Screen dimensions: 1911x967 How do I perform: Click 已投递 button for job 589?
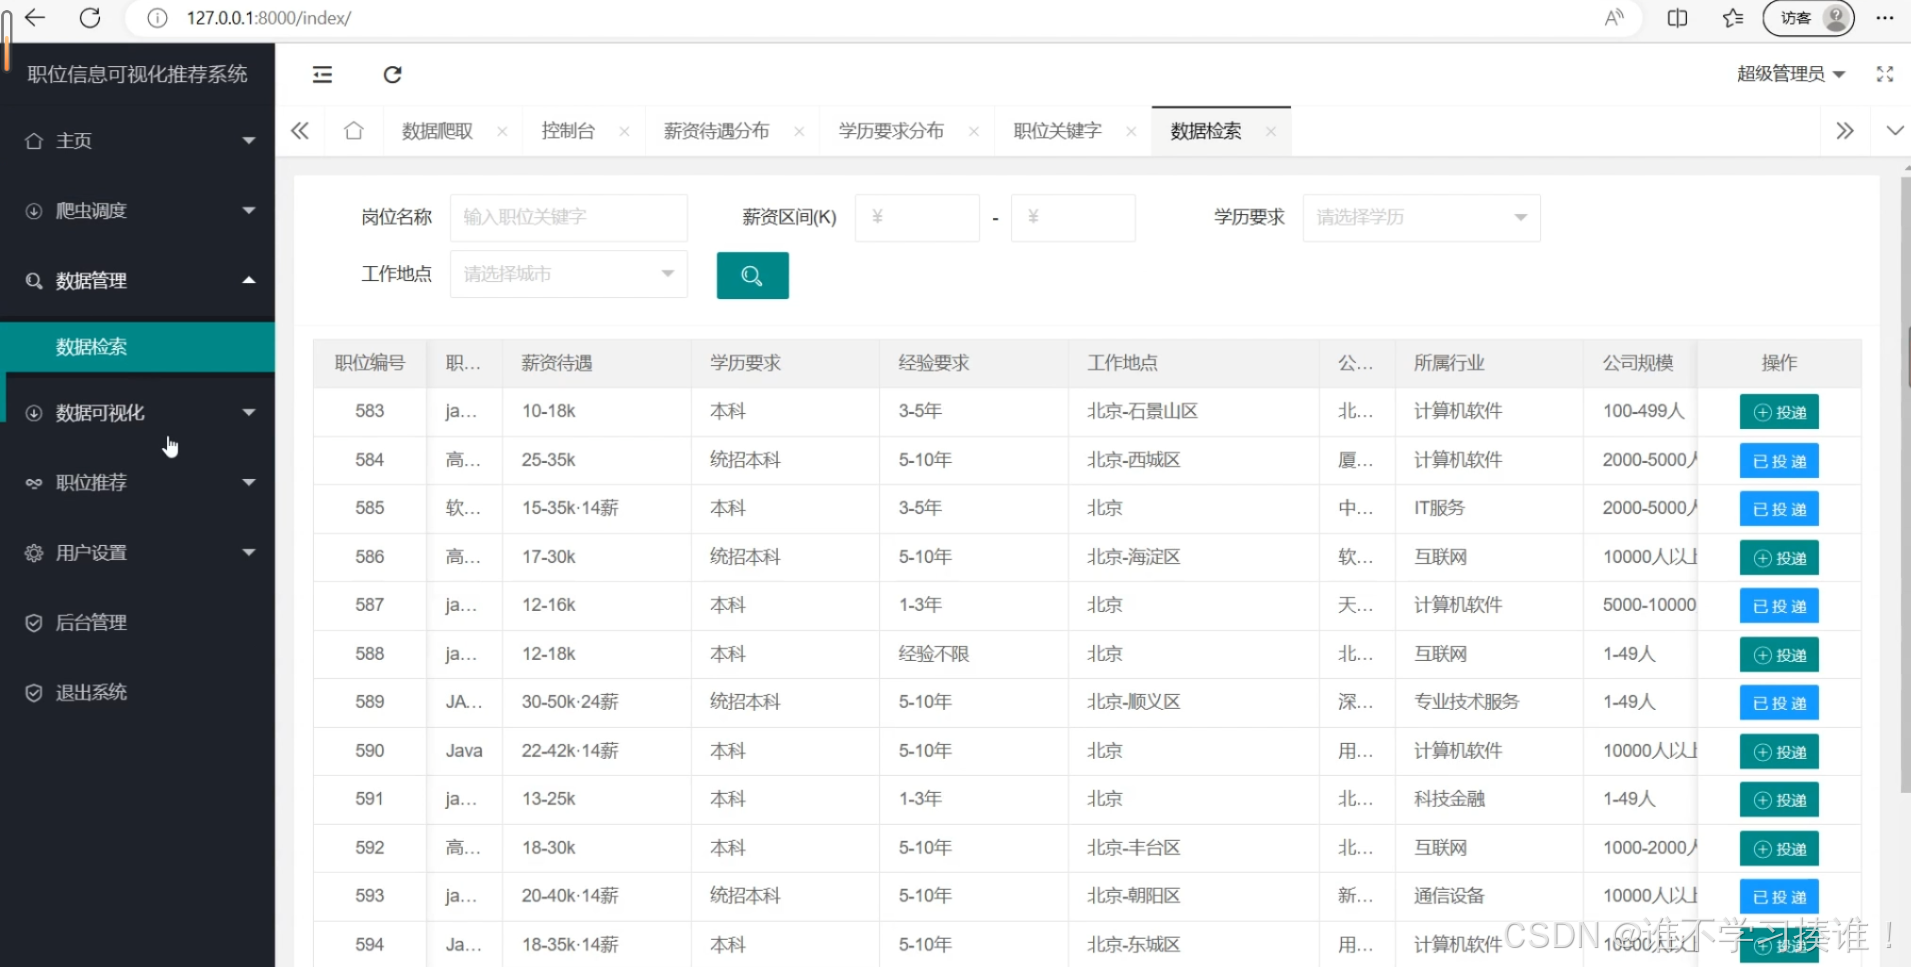click(1779, 703)
